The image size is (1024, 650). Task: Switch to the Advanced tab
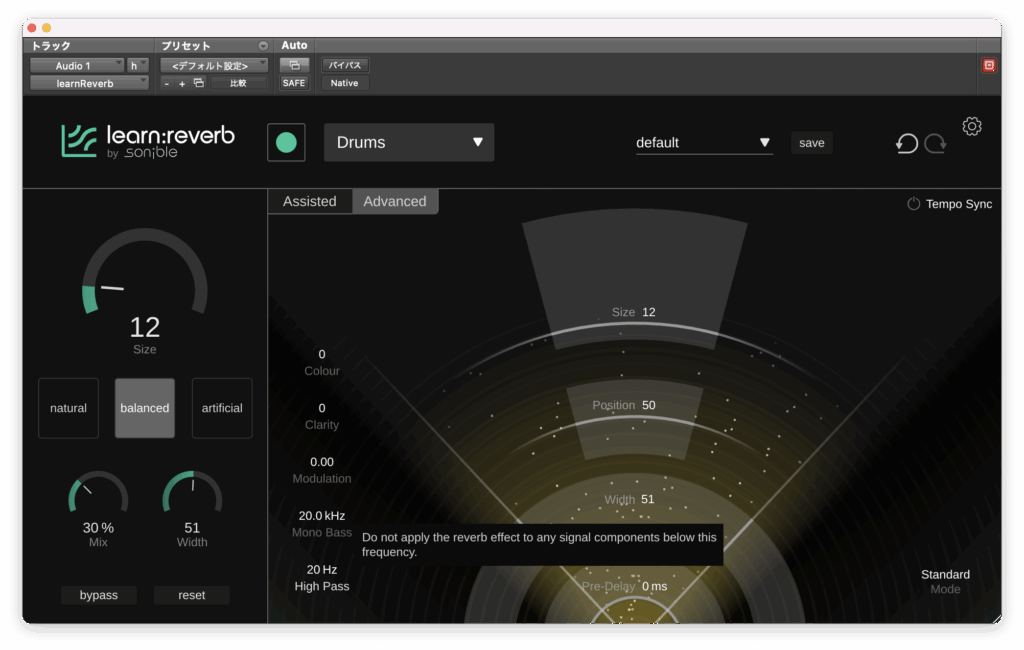(395, 201)
